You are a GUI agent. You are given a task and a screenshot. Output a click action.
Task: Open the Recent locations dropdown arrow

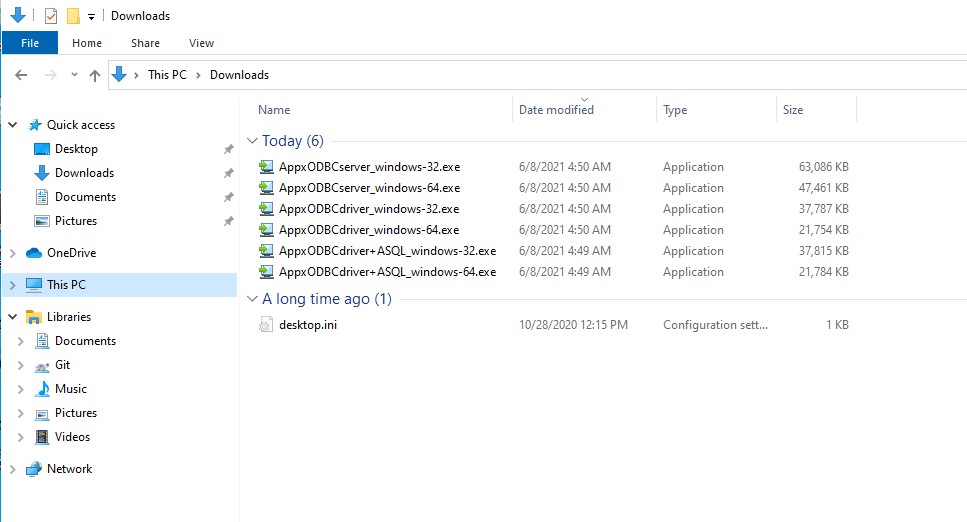(74, 75)
